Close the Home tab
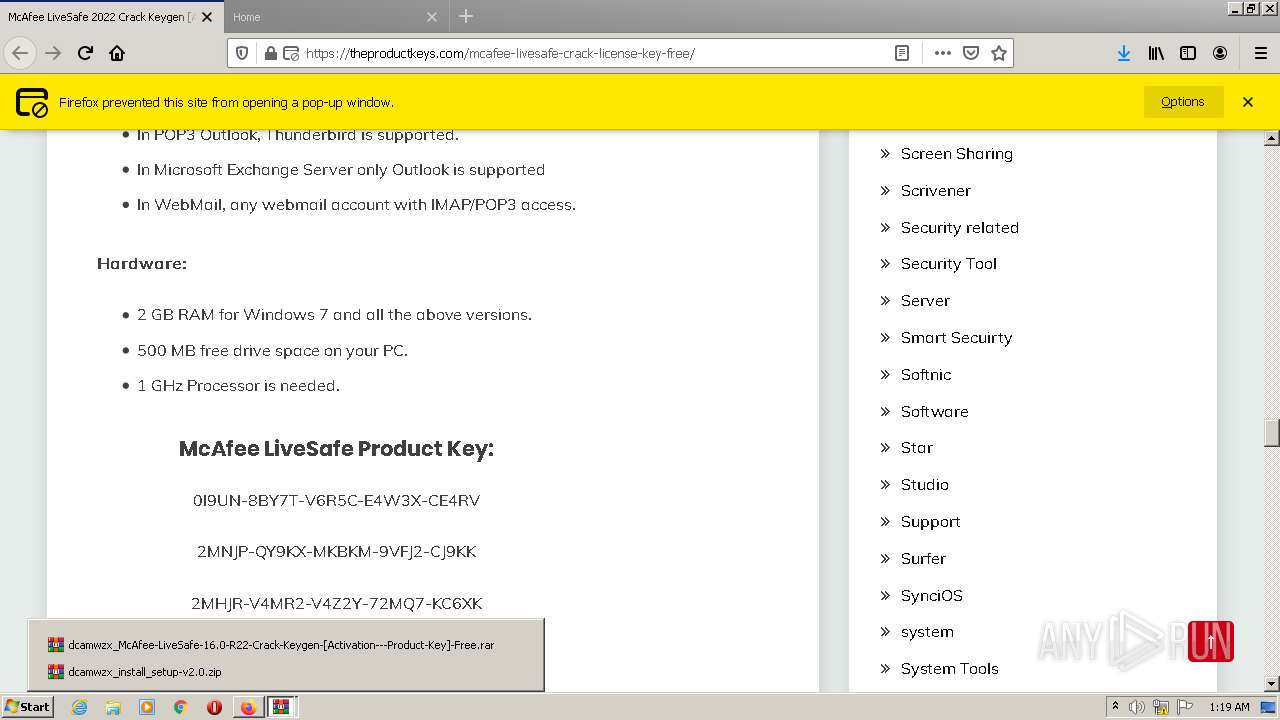The height and width of the screenshot is (720, 1280). point(432,17)
